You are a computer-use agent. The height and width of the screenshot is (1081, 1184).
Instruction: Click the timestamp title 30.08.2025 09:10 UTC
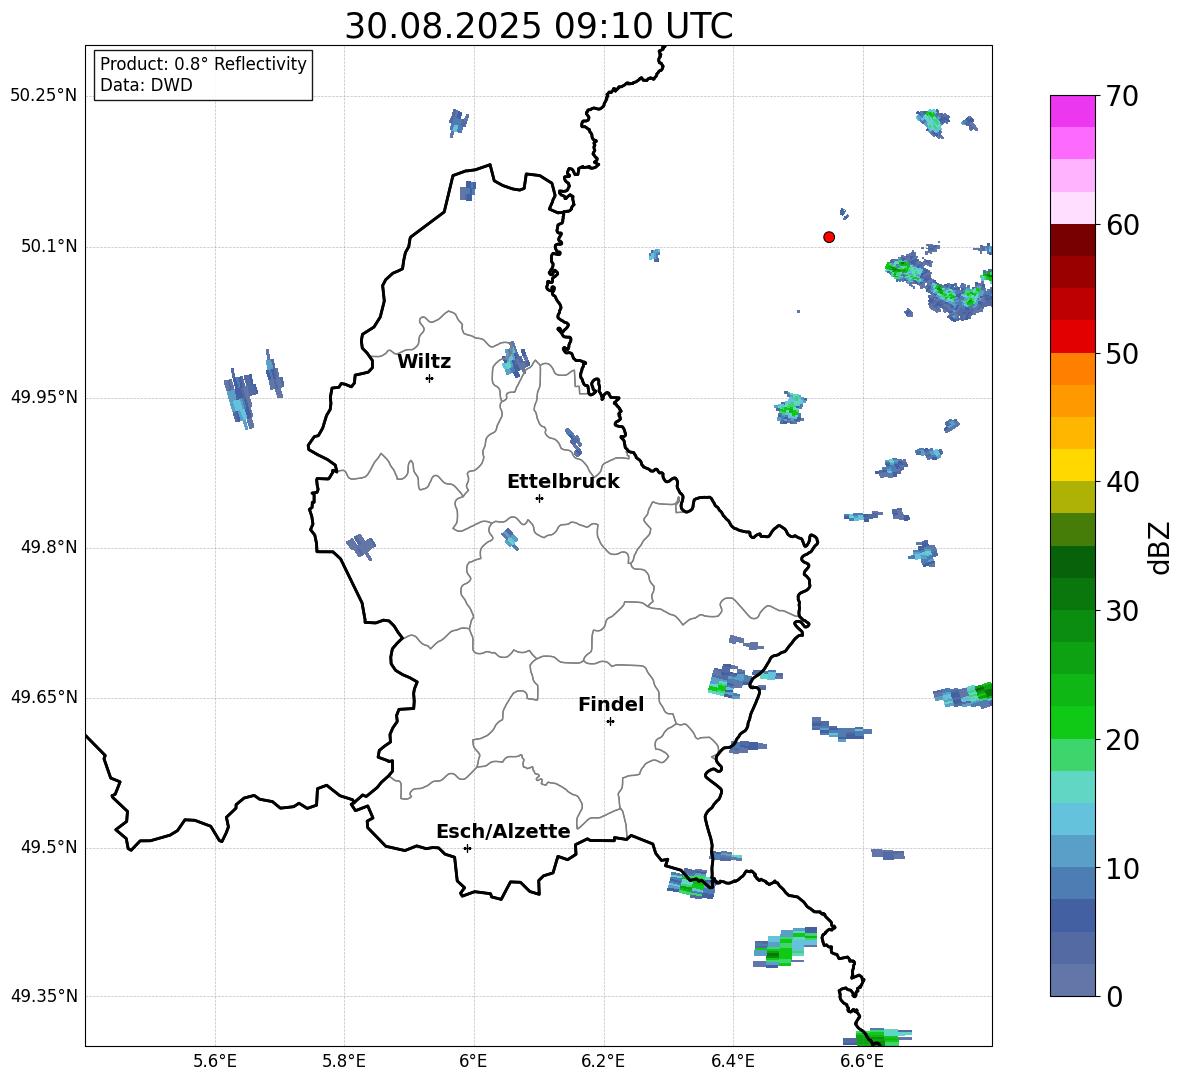coord(538,26)
